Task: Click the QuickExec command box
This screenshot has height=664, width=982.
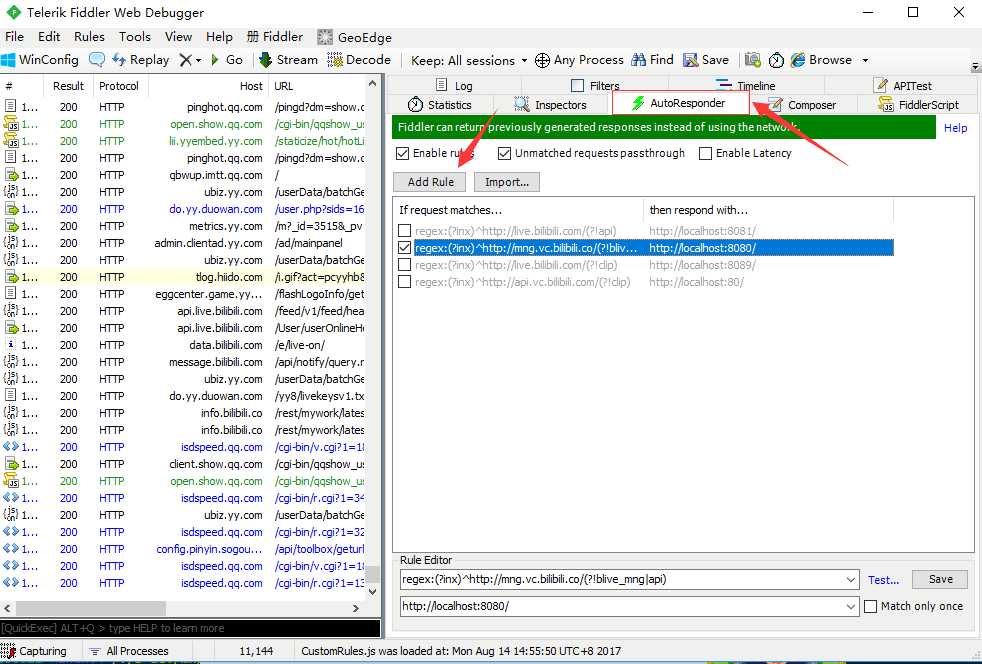Action: pos(190,628)
